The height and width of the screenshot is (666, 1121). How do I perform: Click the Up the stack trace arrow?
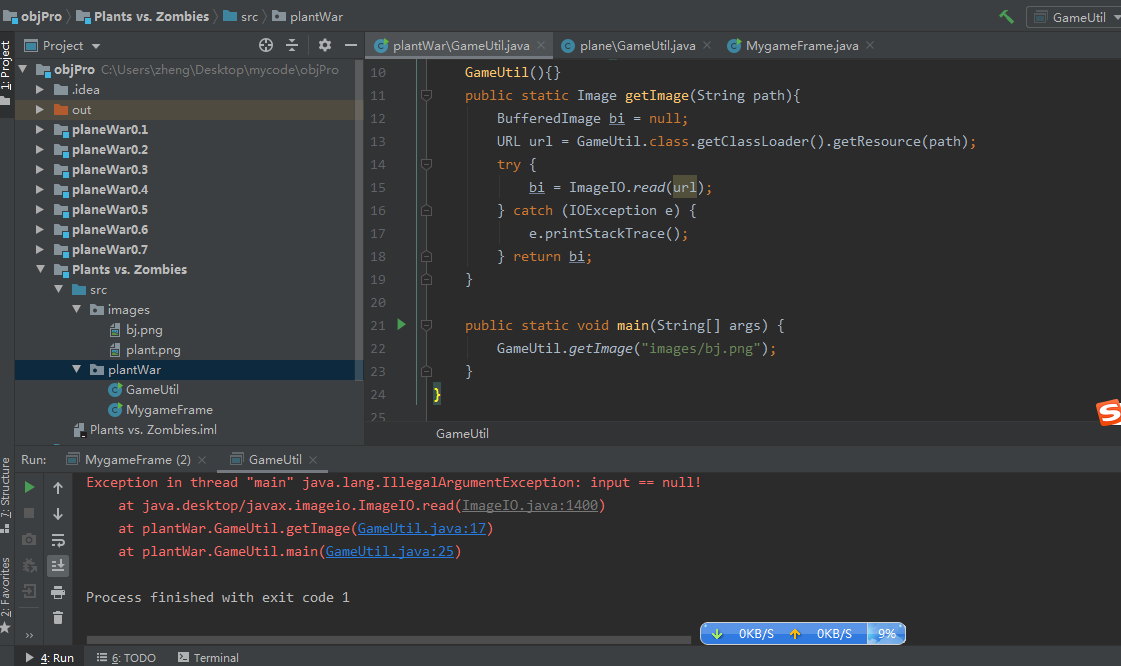pyautogui.click(x=58, y=488)
